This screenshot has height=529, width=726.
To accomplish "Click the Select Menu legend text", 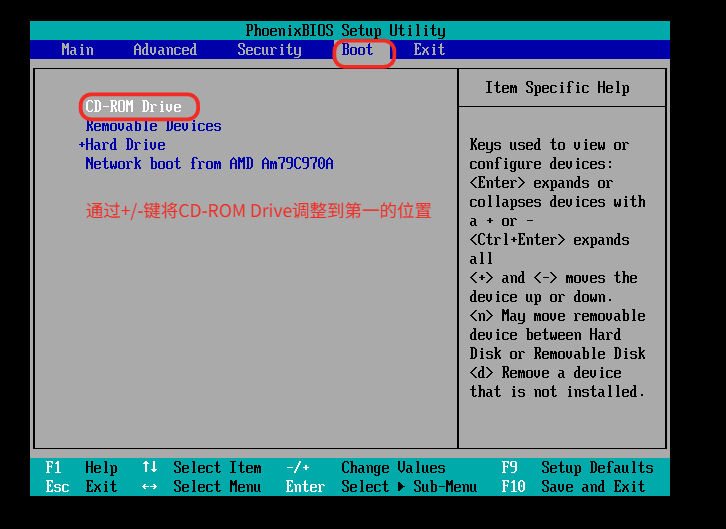I will 217,486.
